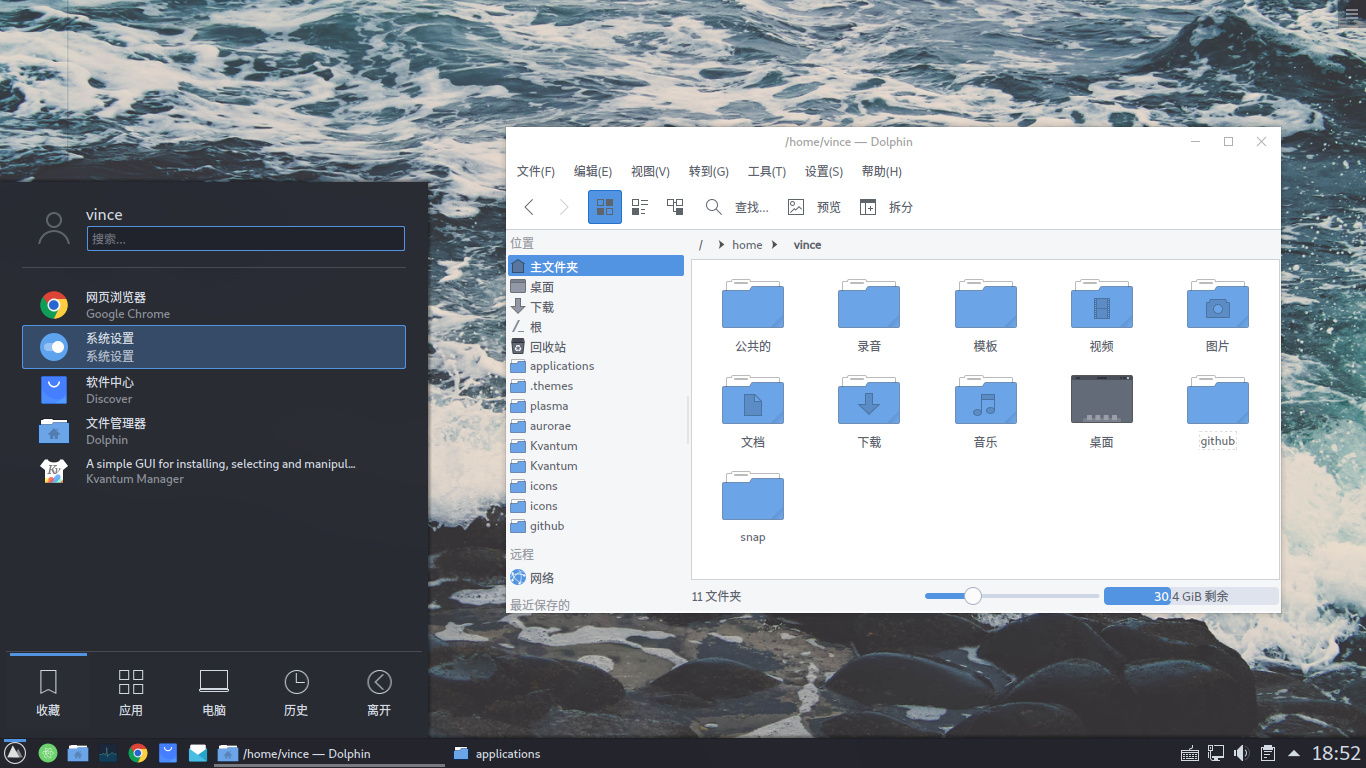Click the back navigation arrow
The height and width of the screenshot is (768, 1366).
[529, 207]
